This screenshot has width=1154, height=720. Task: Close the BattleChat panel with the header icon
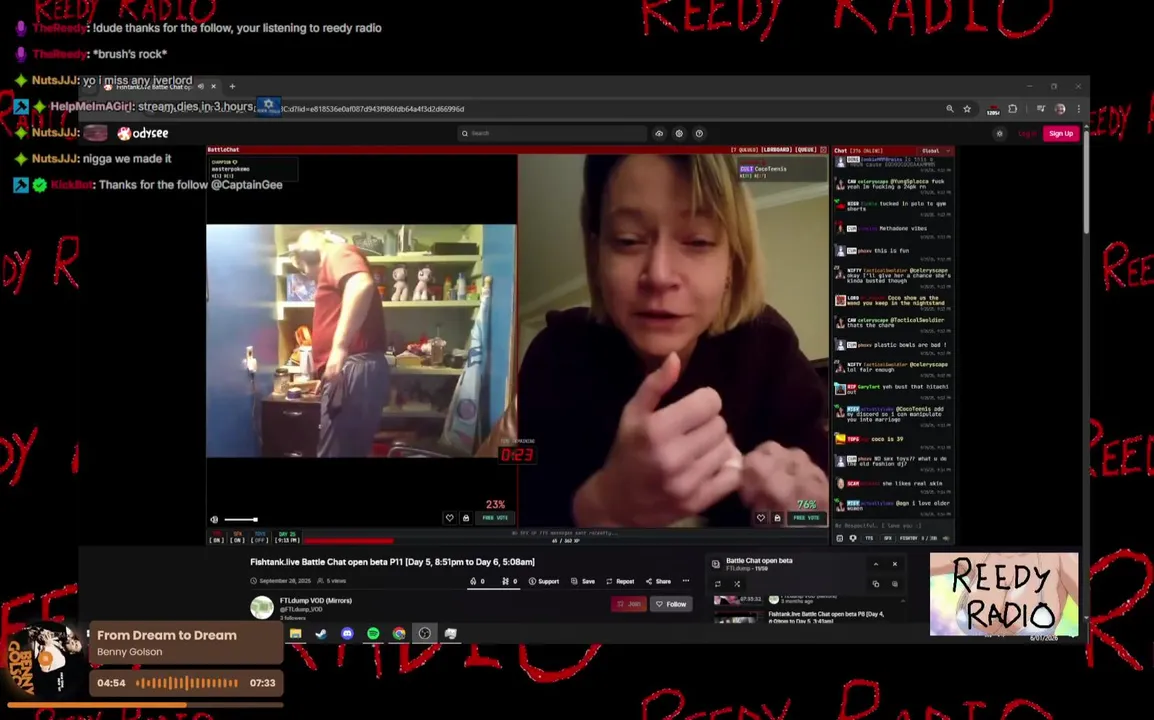click(824, 149)
